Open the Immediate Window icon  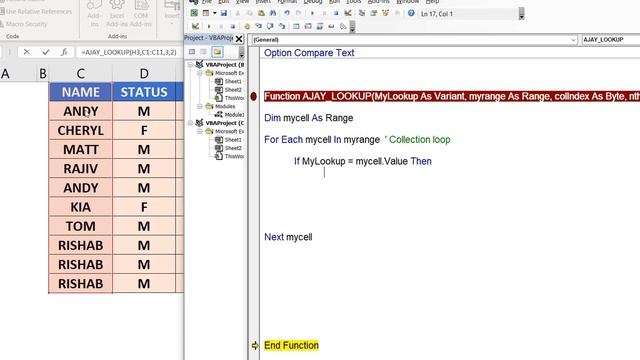308,27
